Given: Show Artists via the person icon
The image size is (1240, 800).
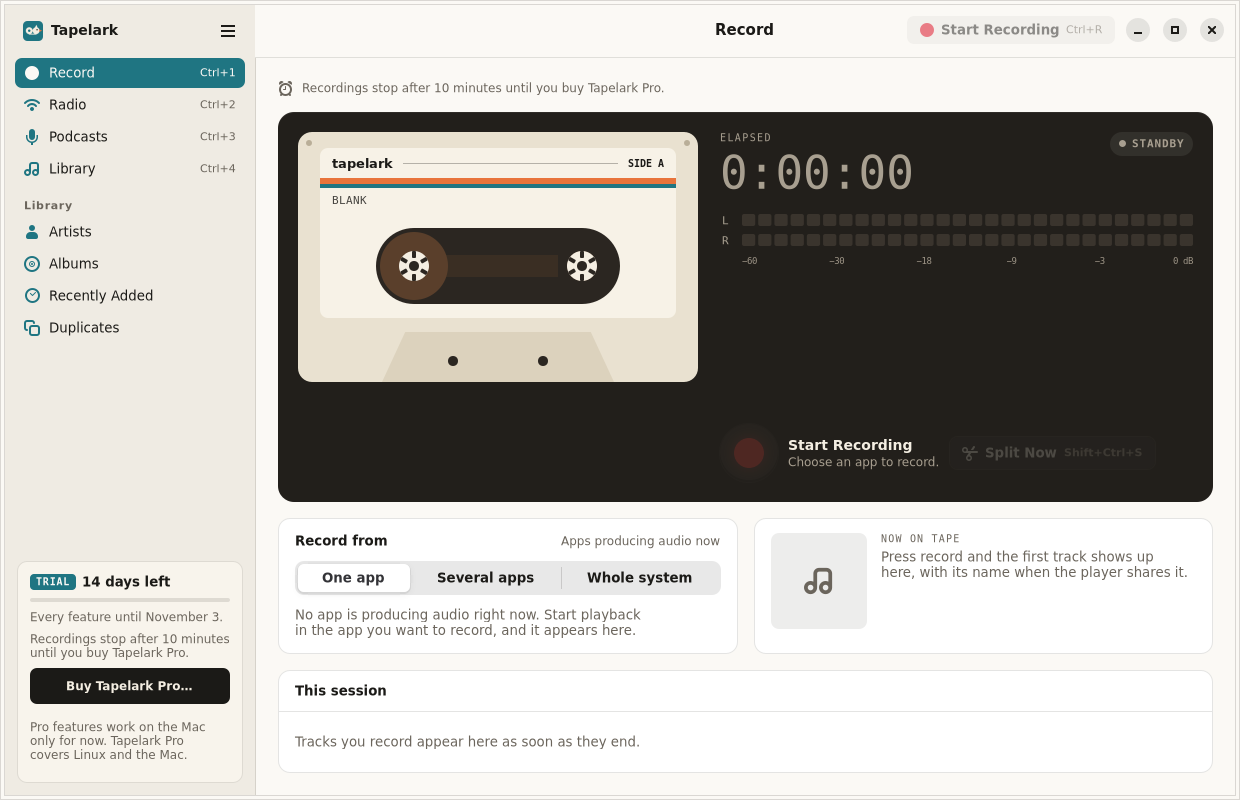Looking at the screenshot, I should pyautogui.click(x=32, y=232).
